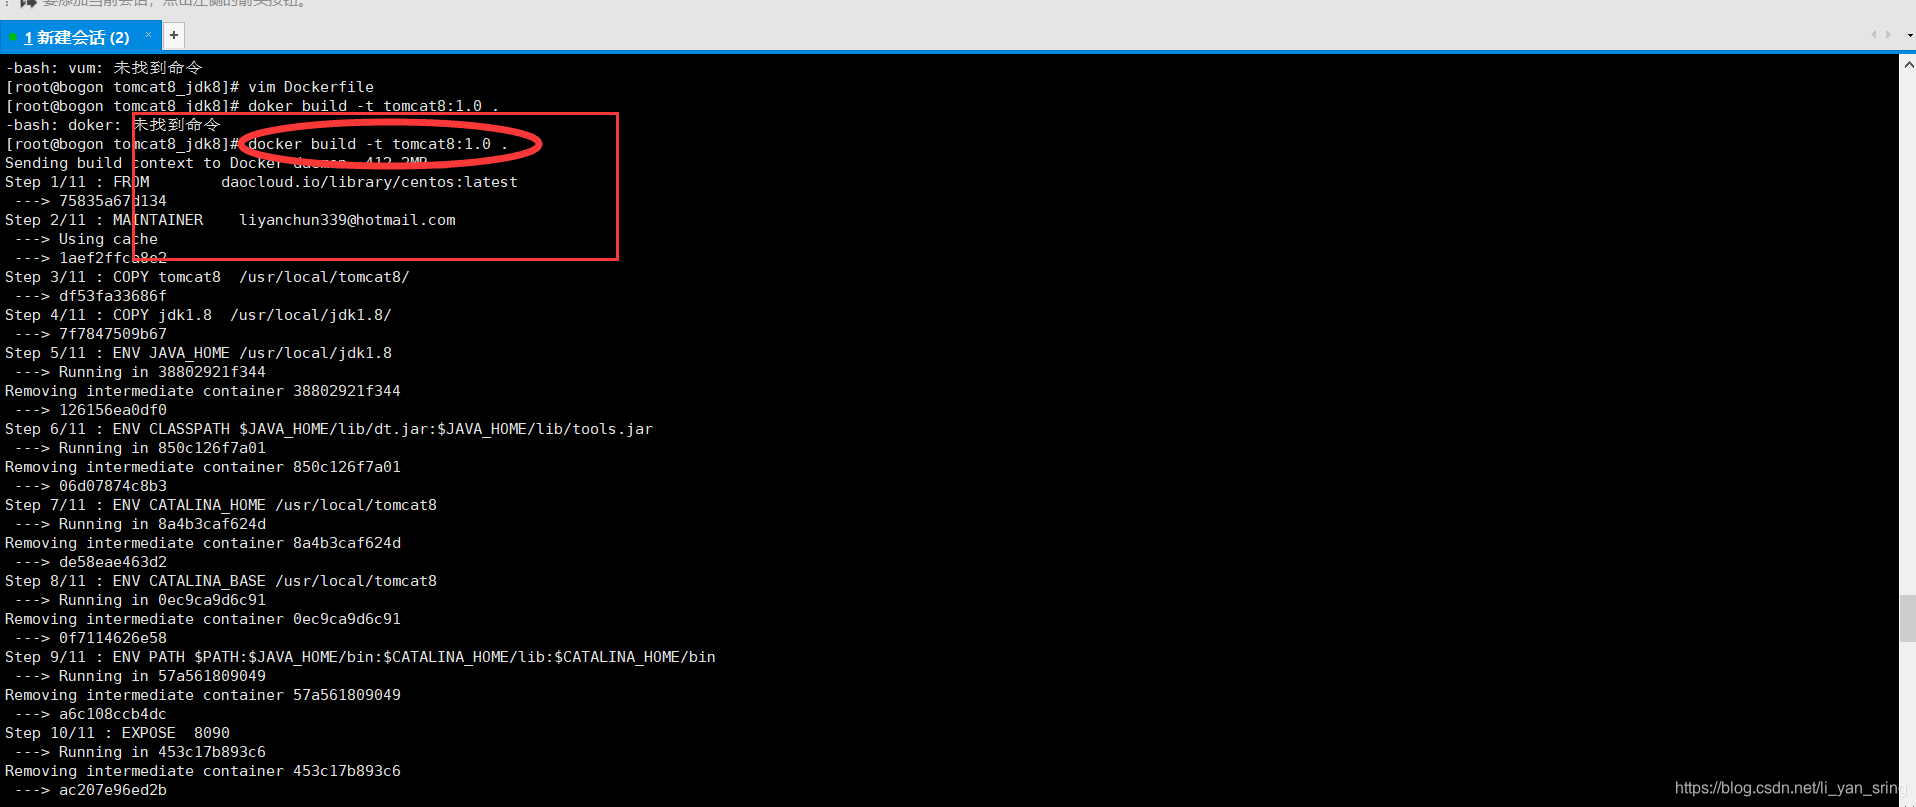Click the tab bar right scroll arrow

(x=1888, y=35)
